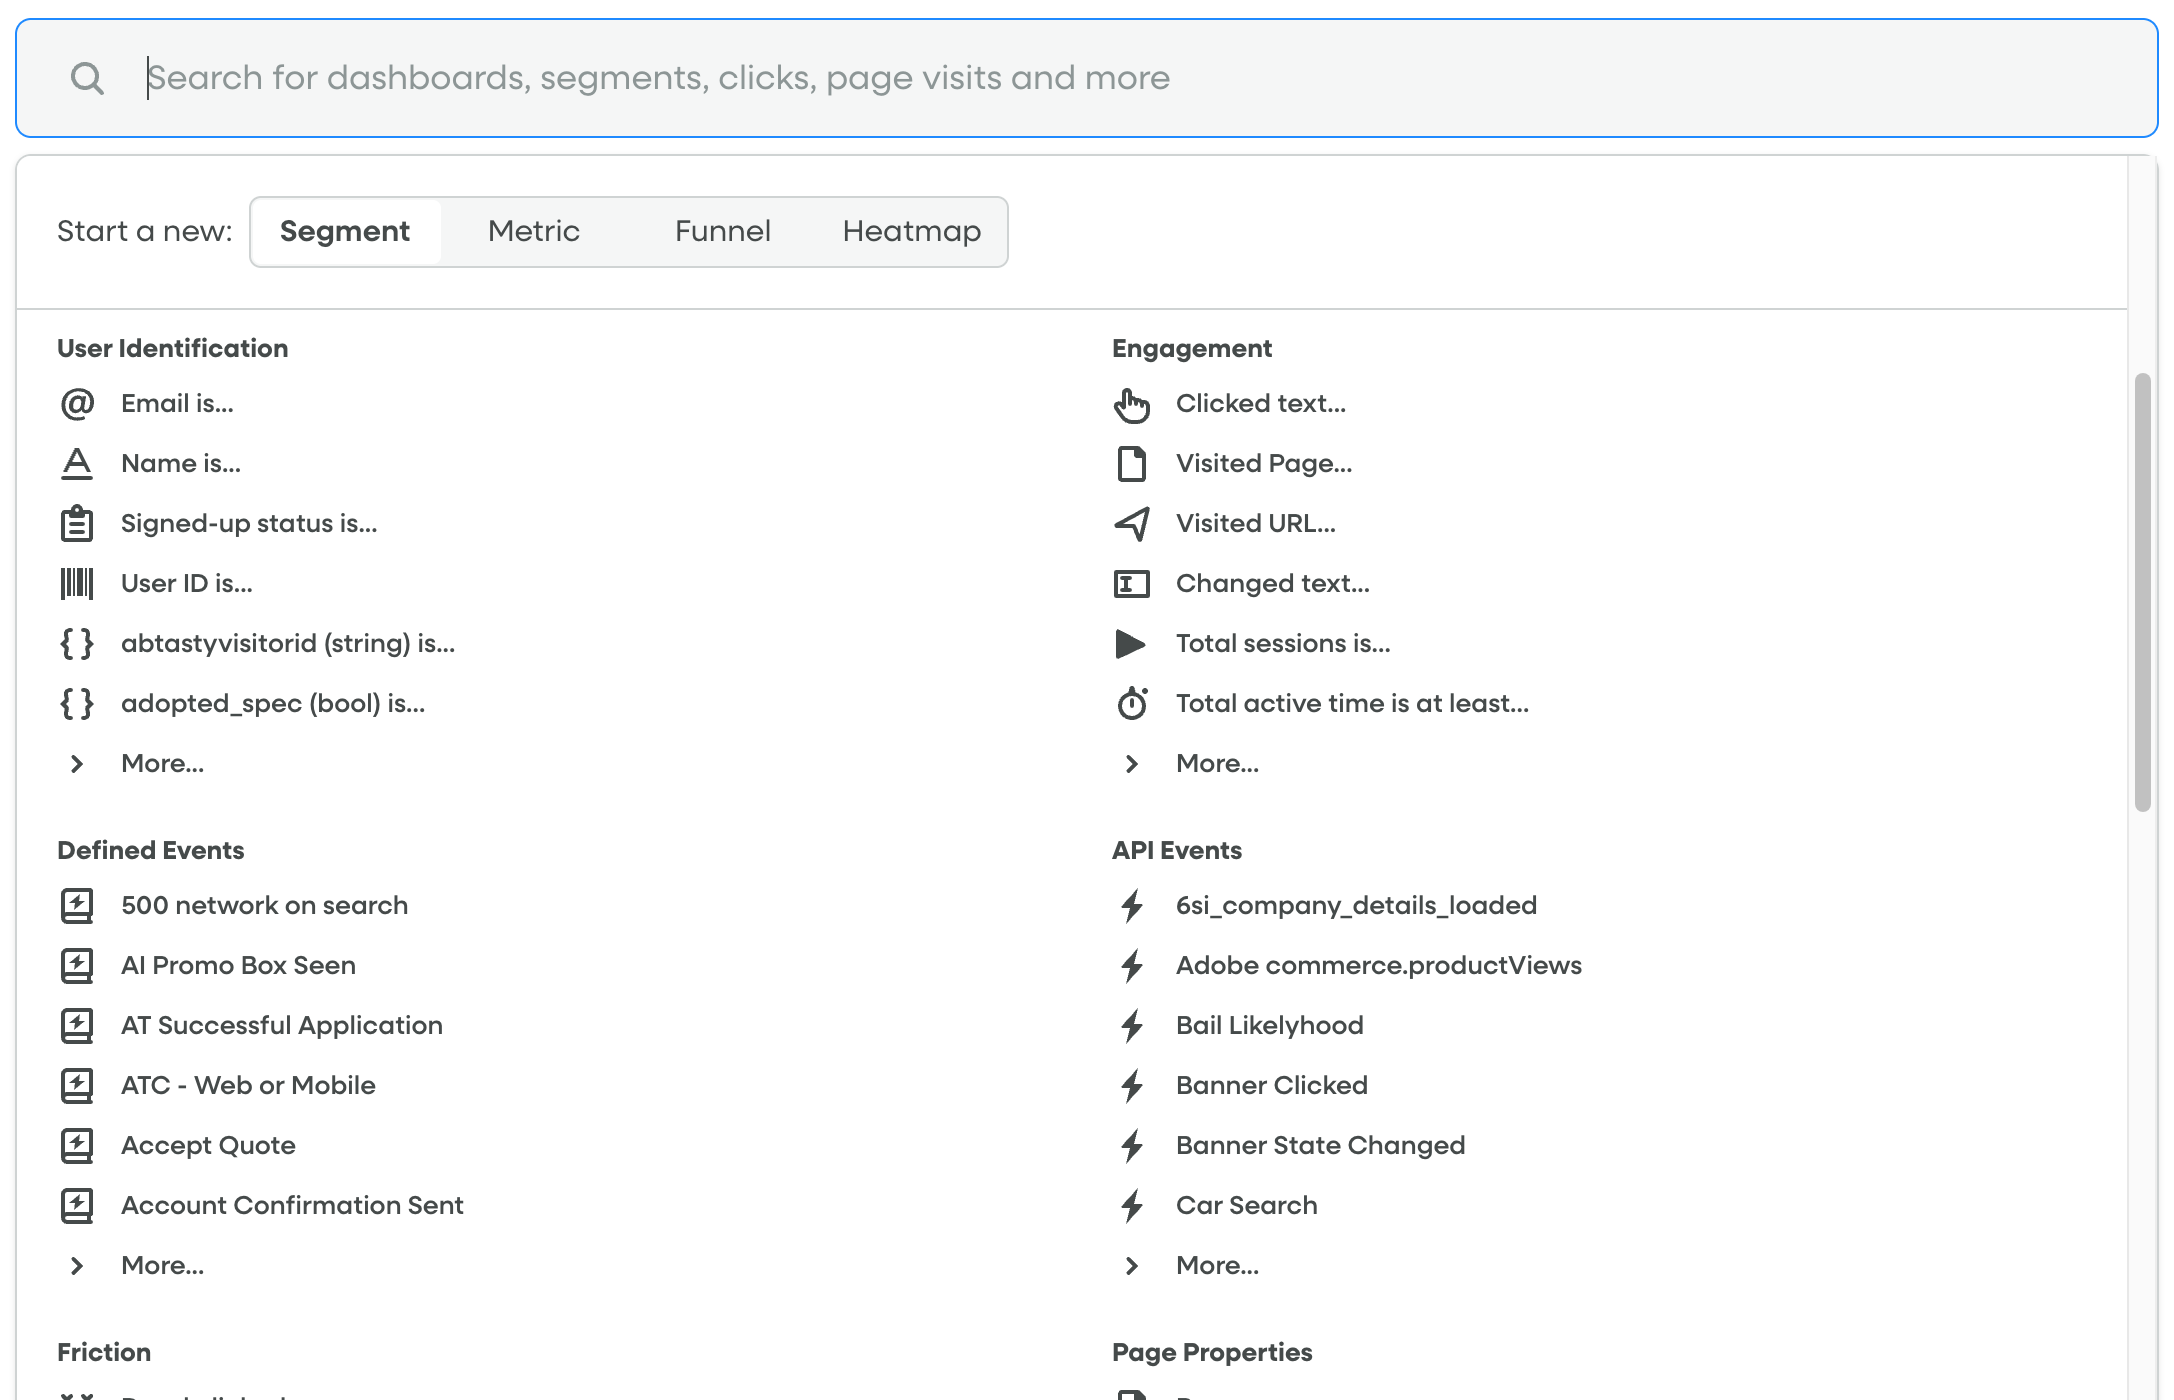2174x1400 pixels.
Task: Click the event icon beside Accept Quote
Action: [x=77, y=1146]
